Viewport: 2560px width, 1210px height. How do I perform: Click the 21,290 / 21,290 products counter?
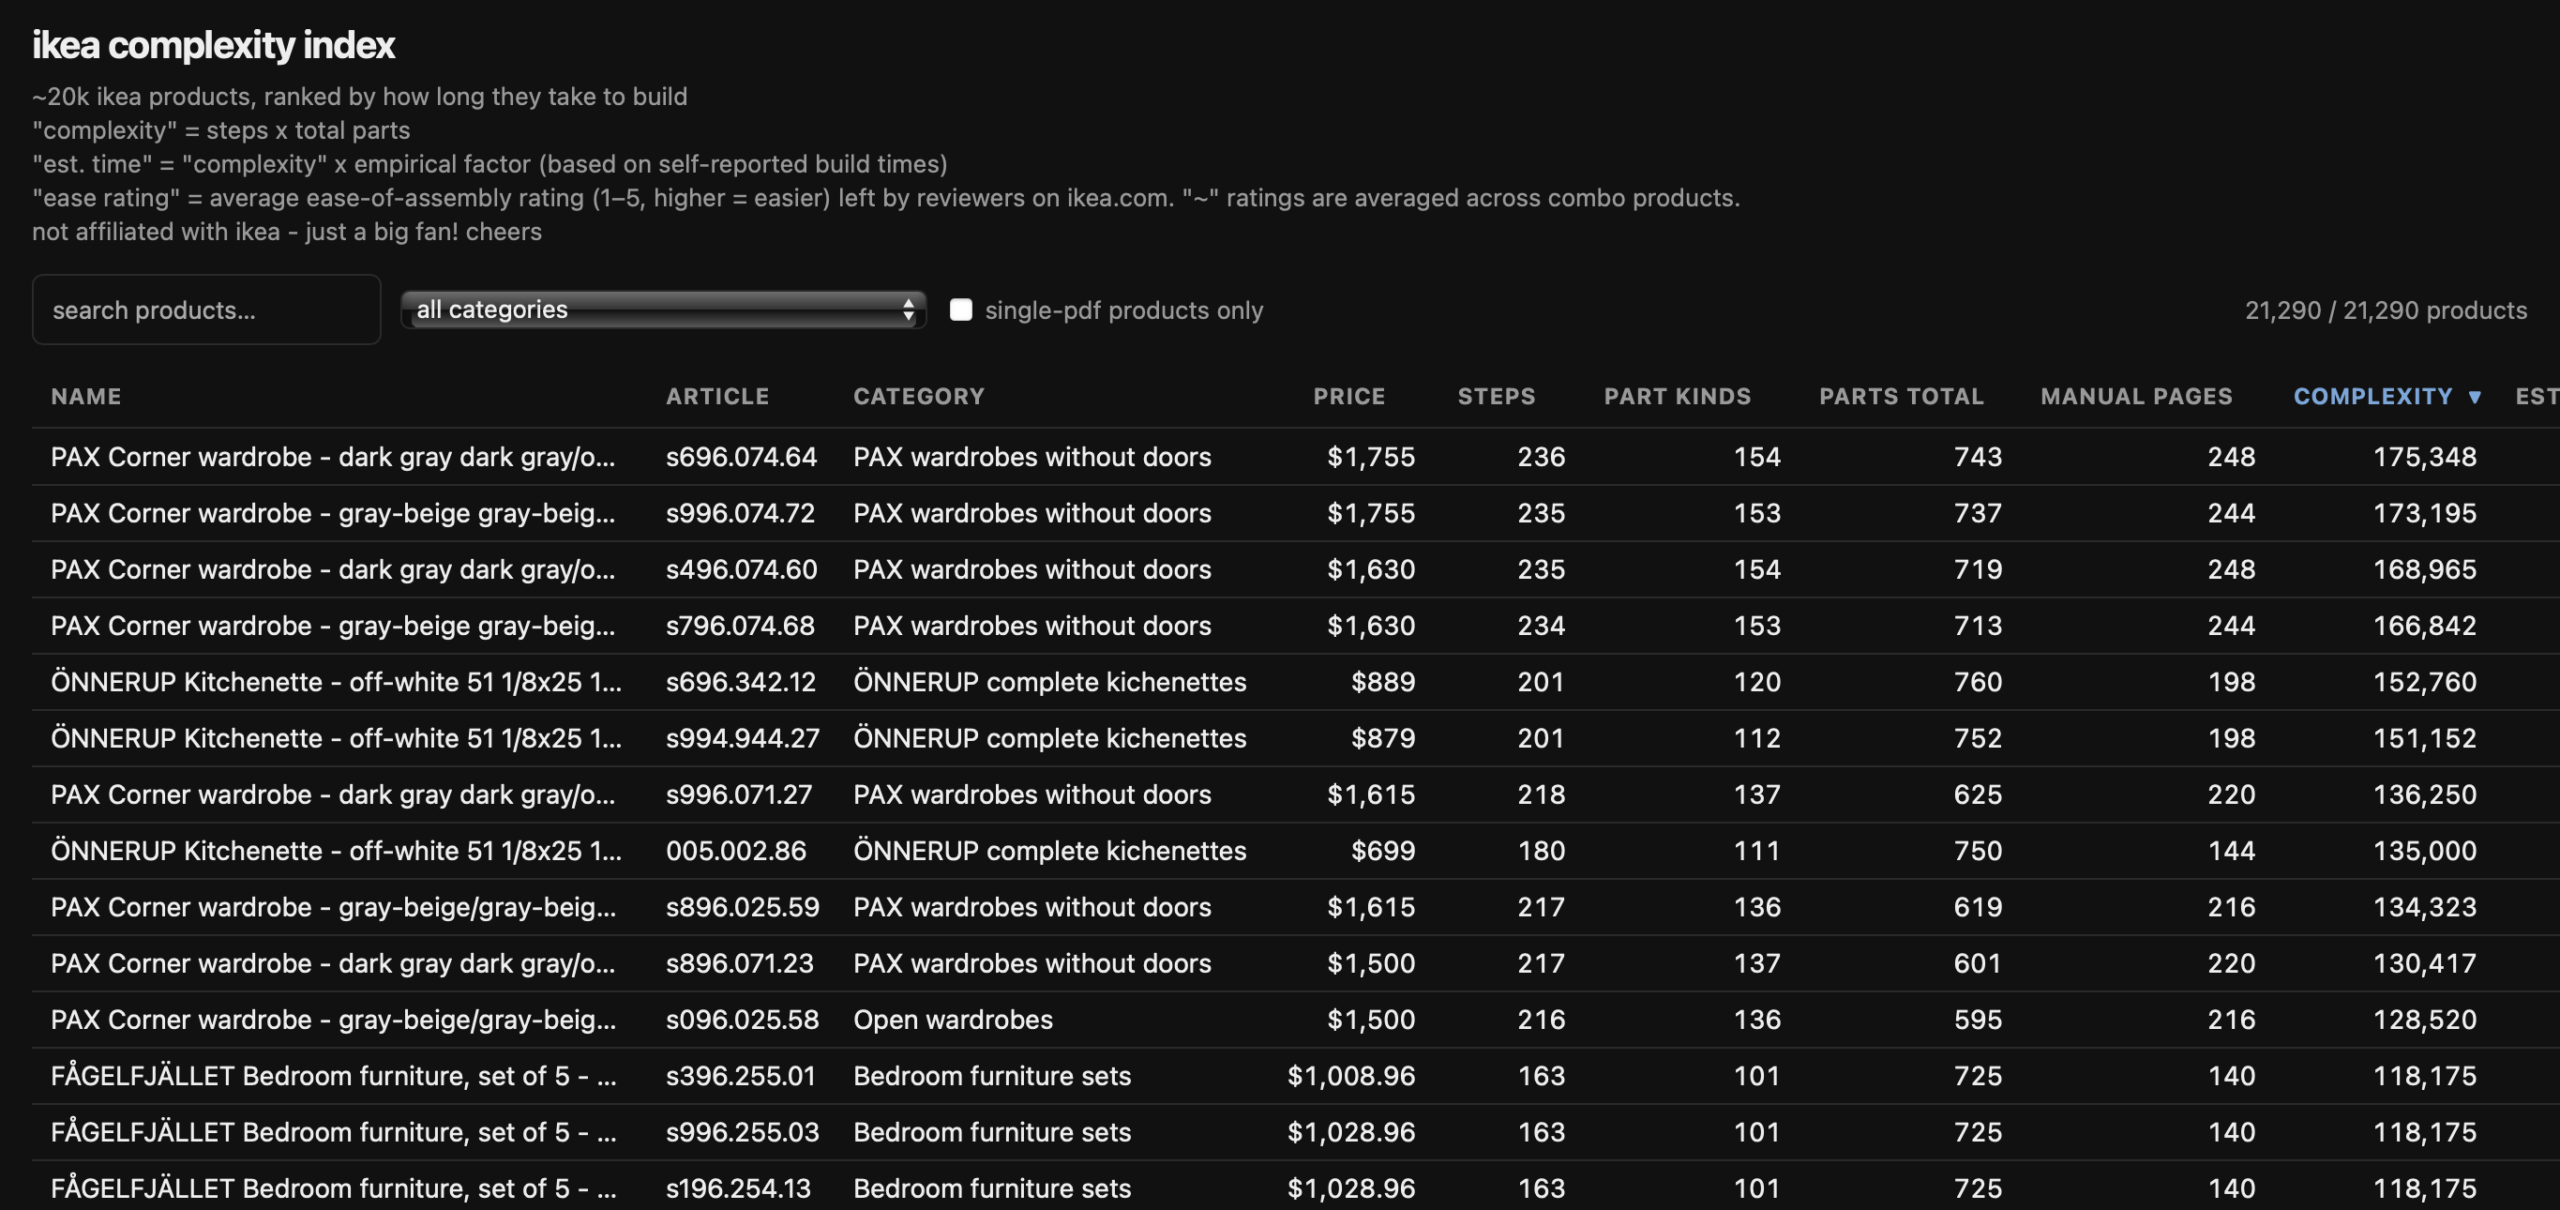[x=2386, y=310]
